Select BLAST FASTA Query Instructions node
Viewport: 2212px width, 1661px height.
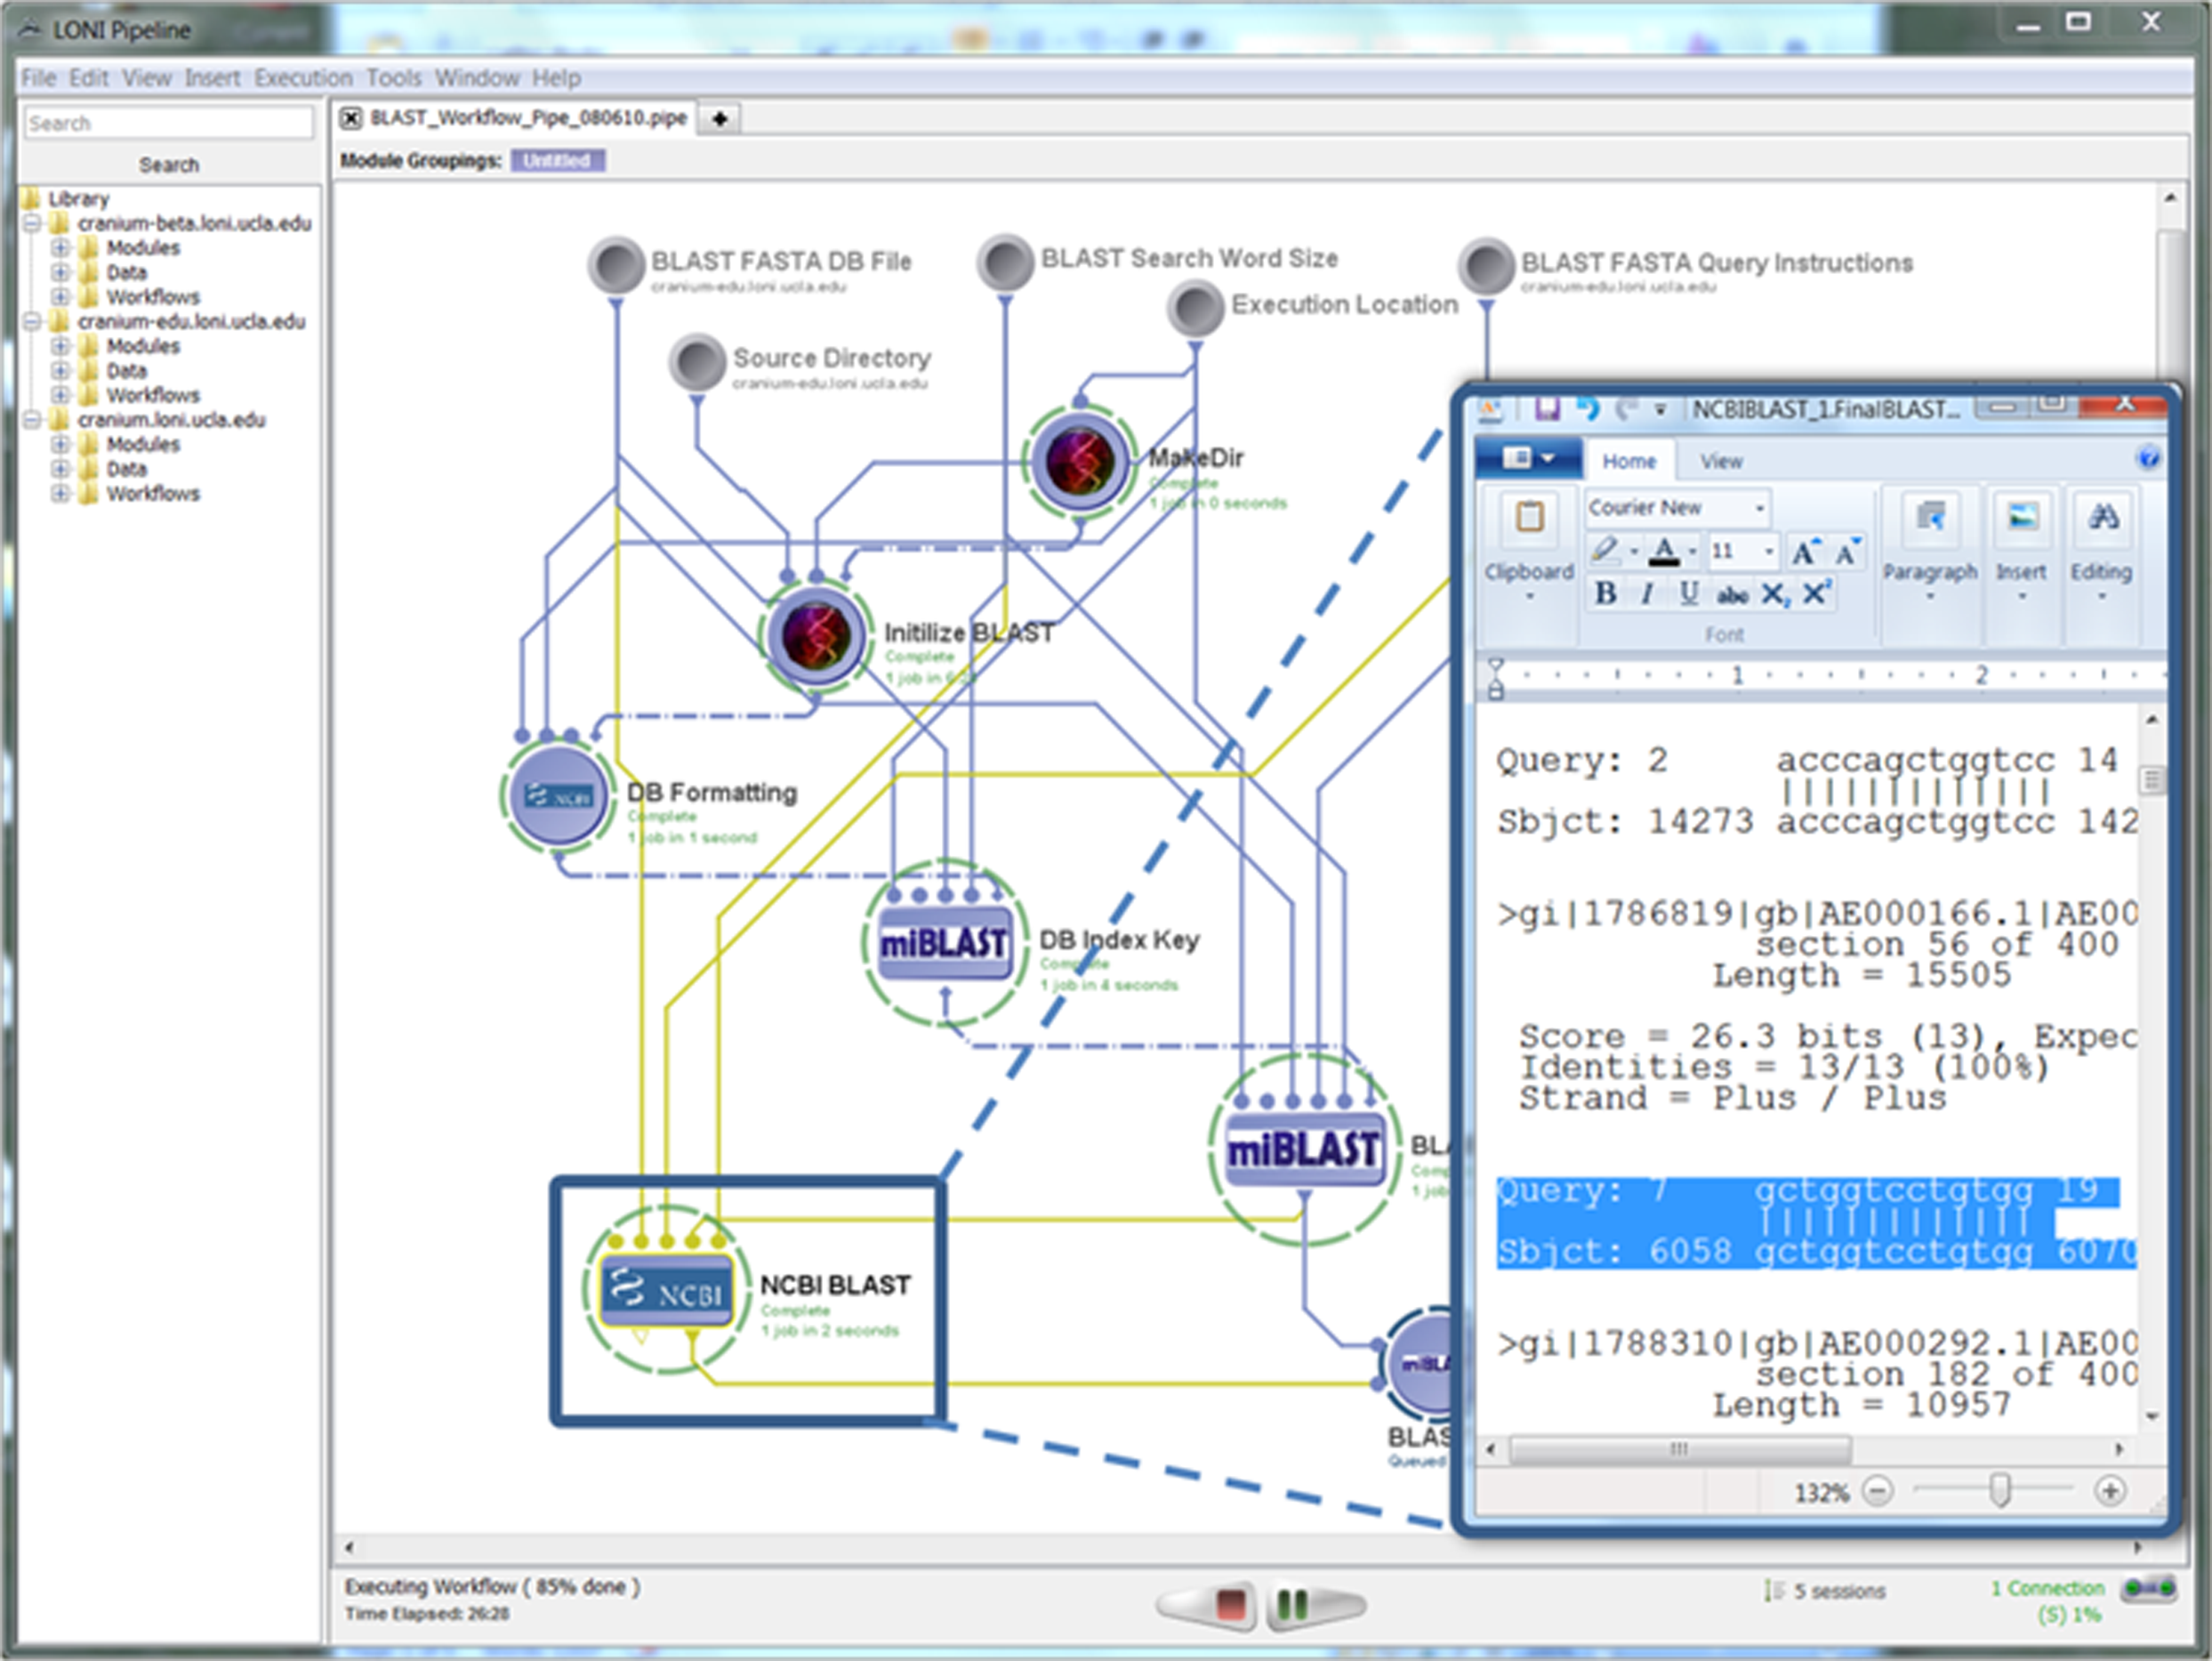(x=1486, y=266)
